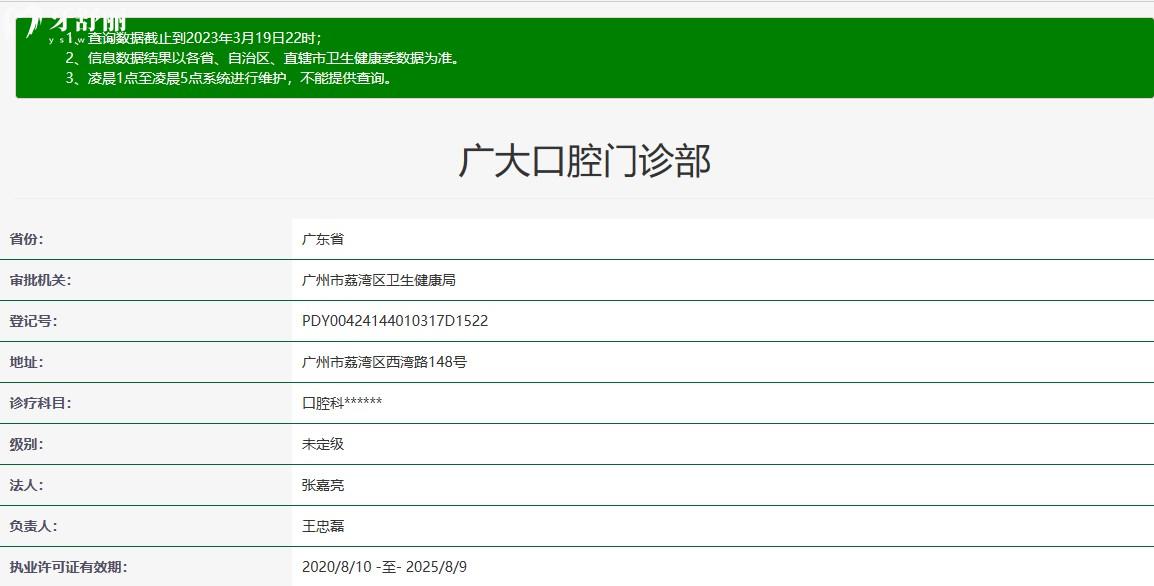Select the 级别 label
The height and width of the screenshot is (586, 1154).
26,445
